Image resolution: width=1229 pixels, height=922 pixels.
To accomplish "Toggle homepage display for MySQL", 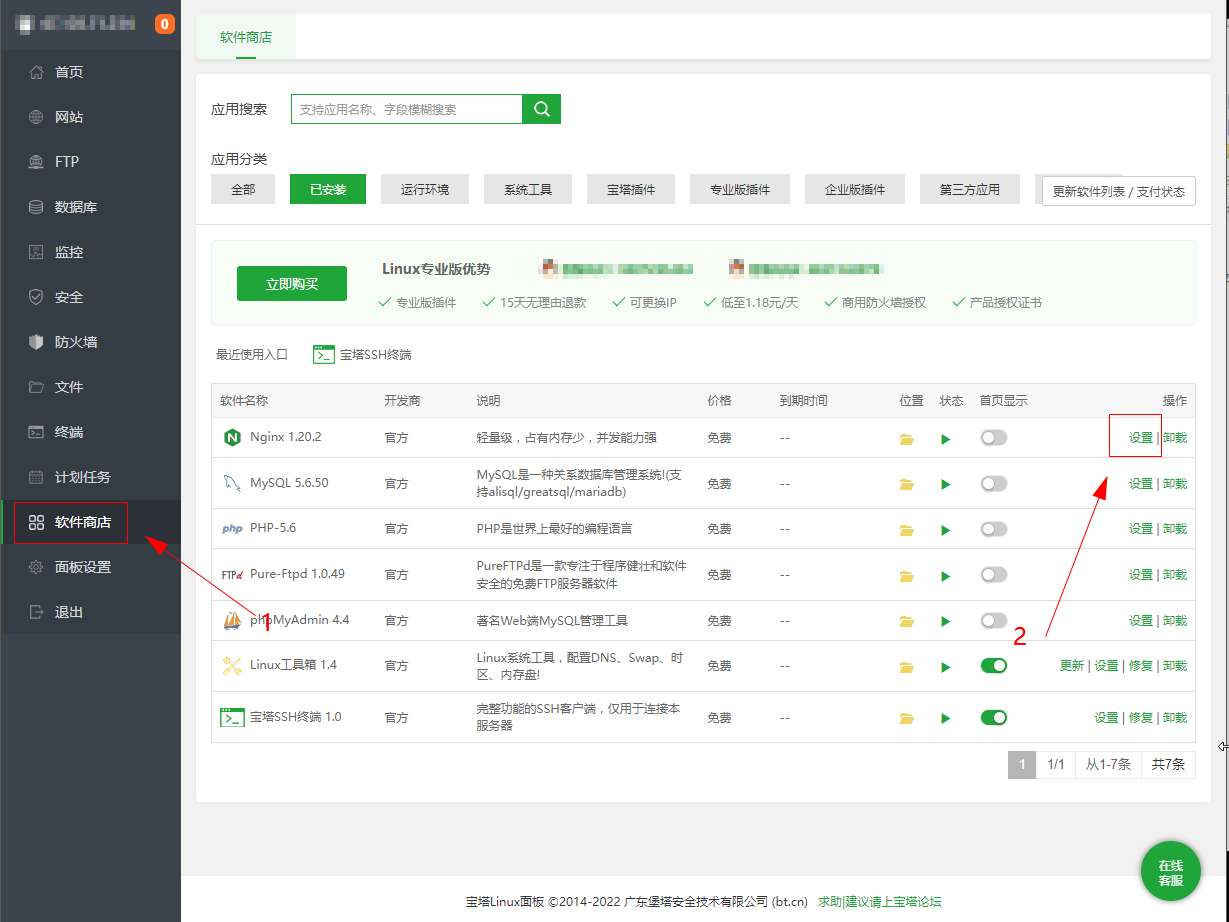I will tap(993, 483).
